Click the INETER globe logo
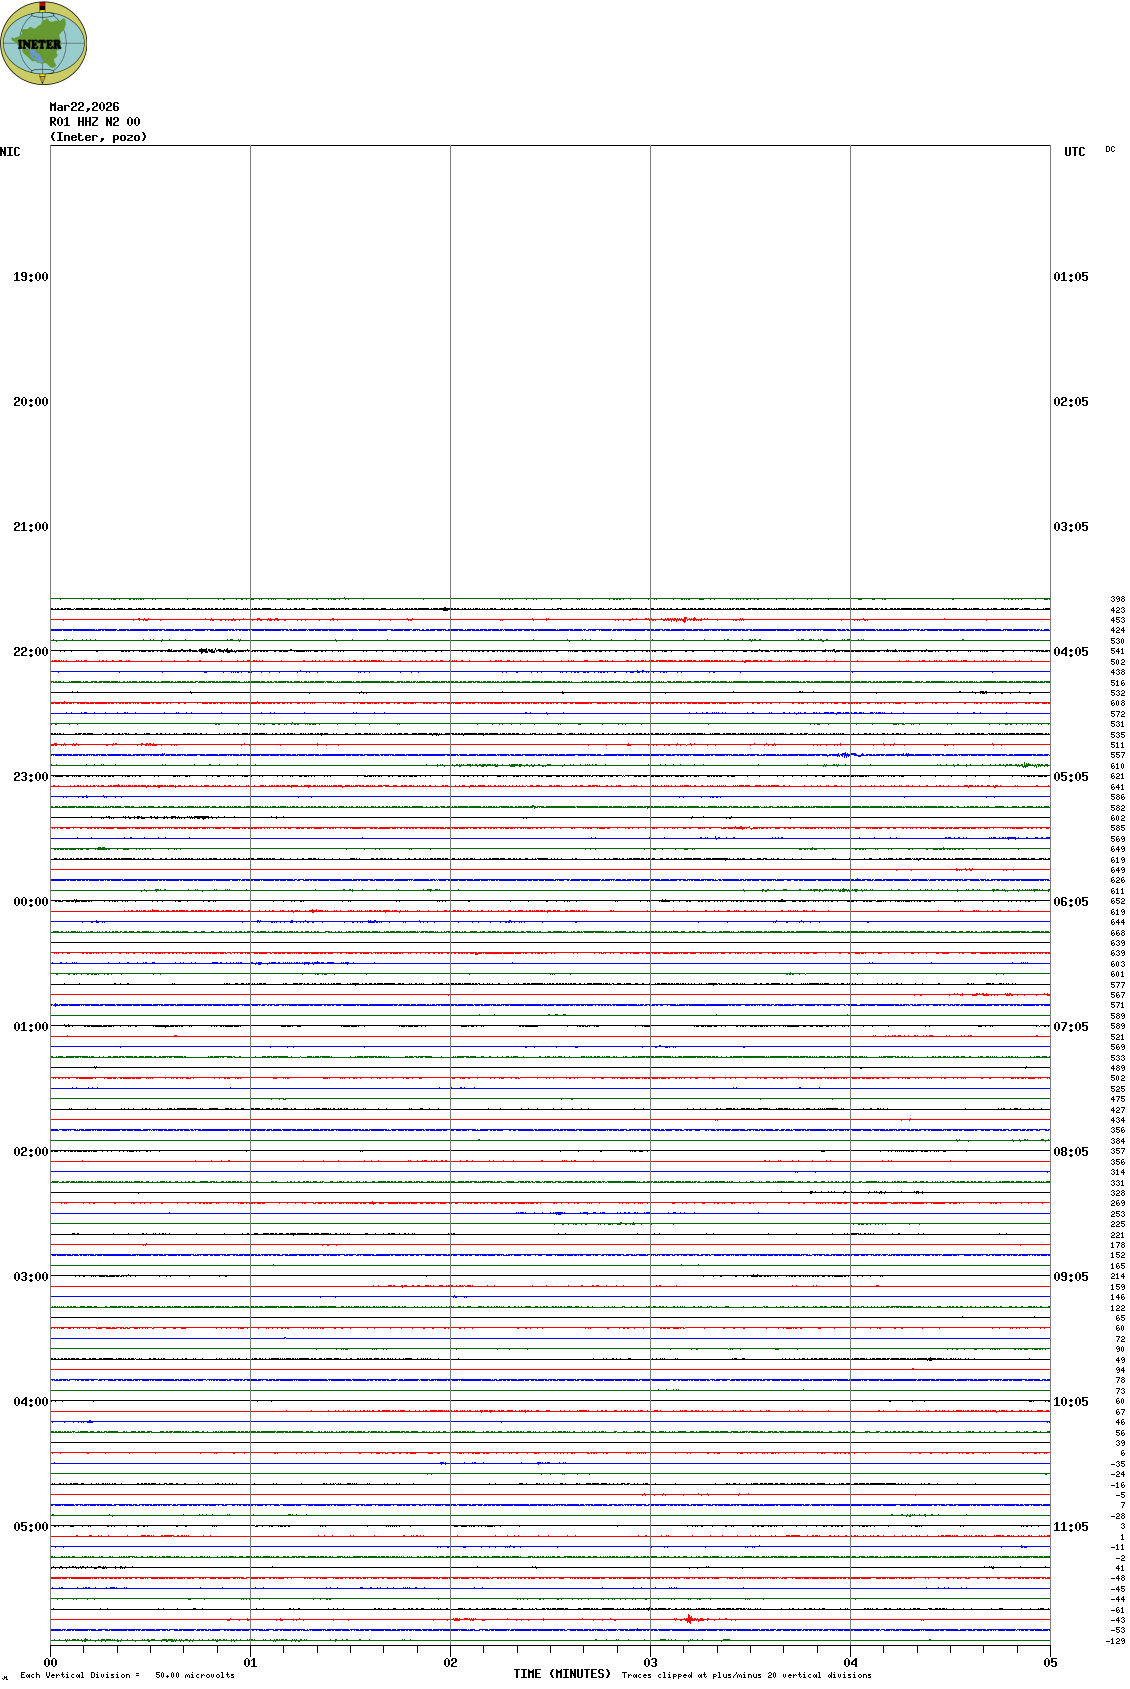The width and height of the screenshot is (1130, 1689). pos(43,43)
